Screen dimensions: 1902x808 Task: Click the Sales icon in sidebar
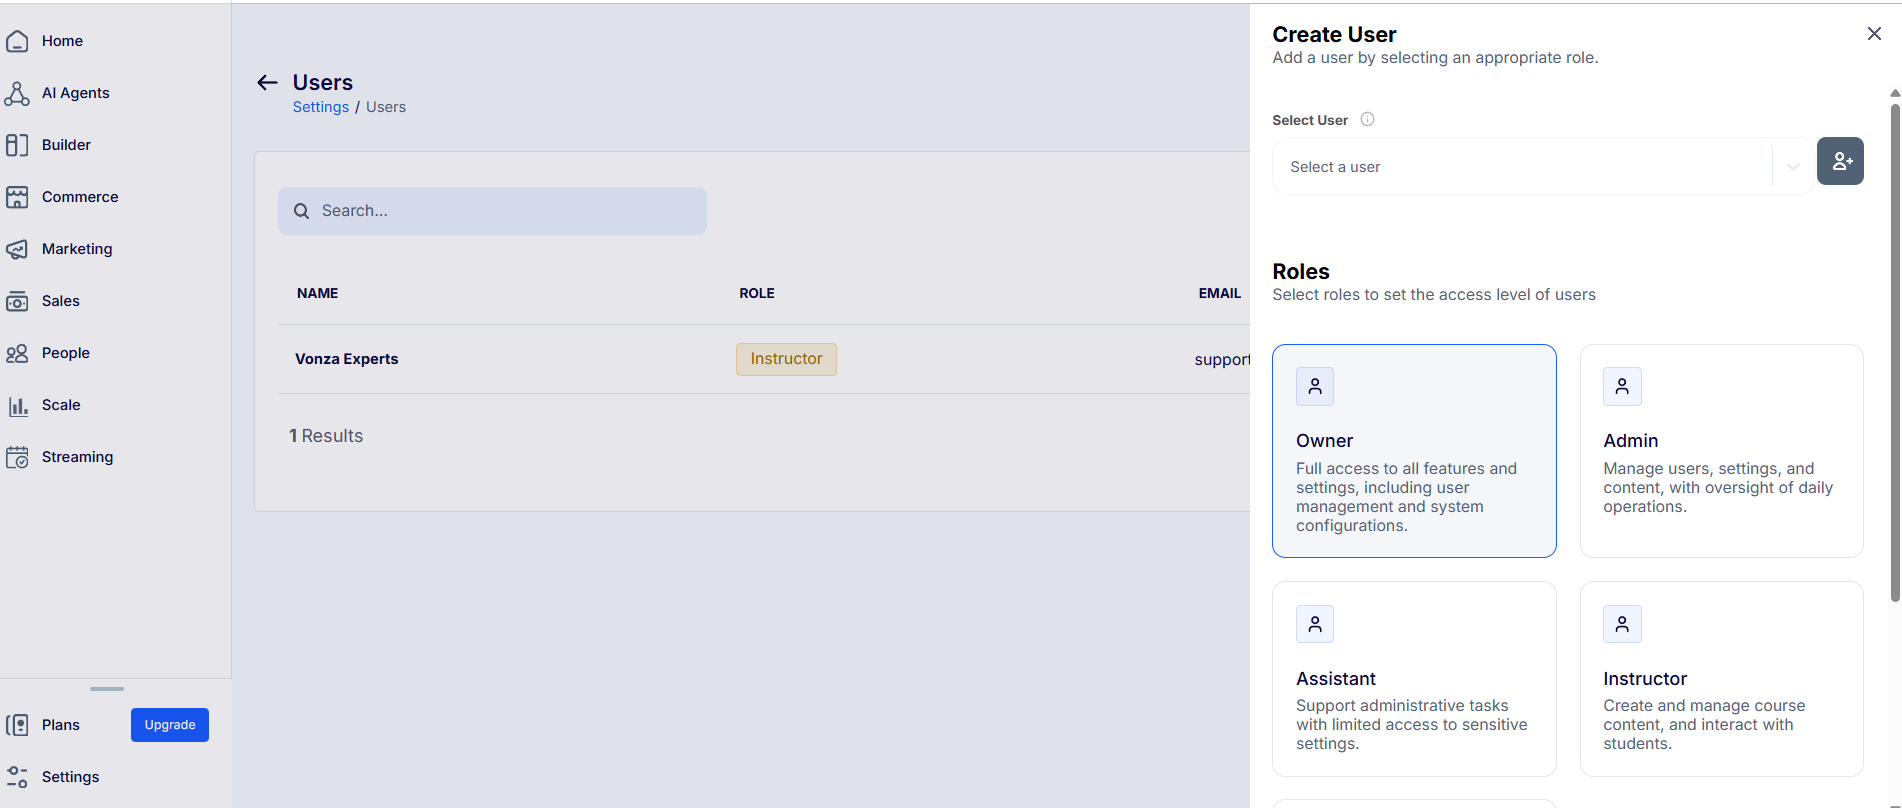(17, 301)
